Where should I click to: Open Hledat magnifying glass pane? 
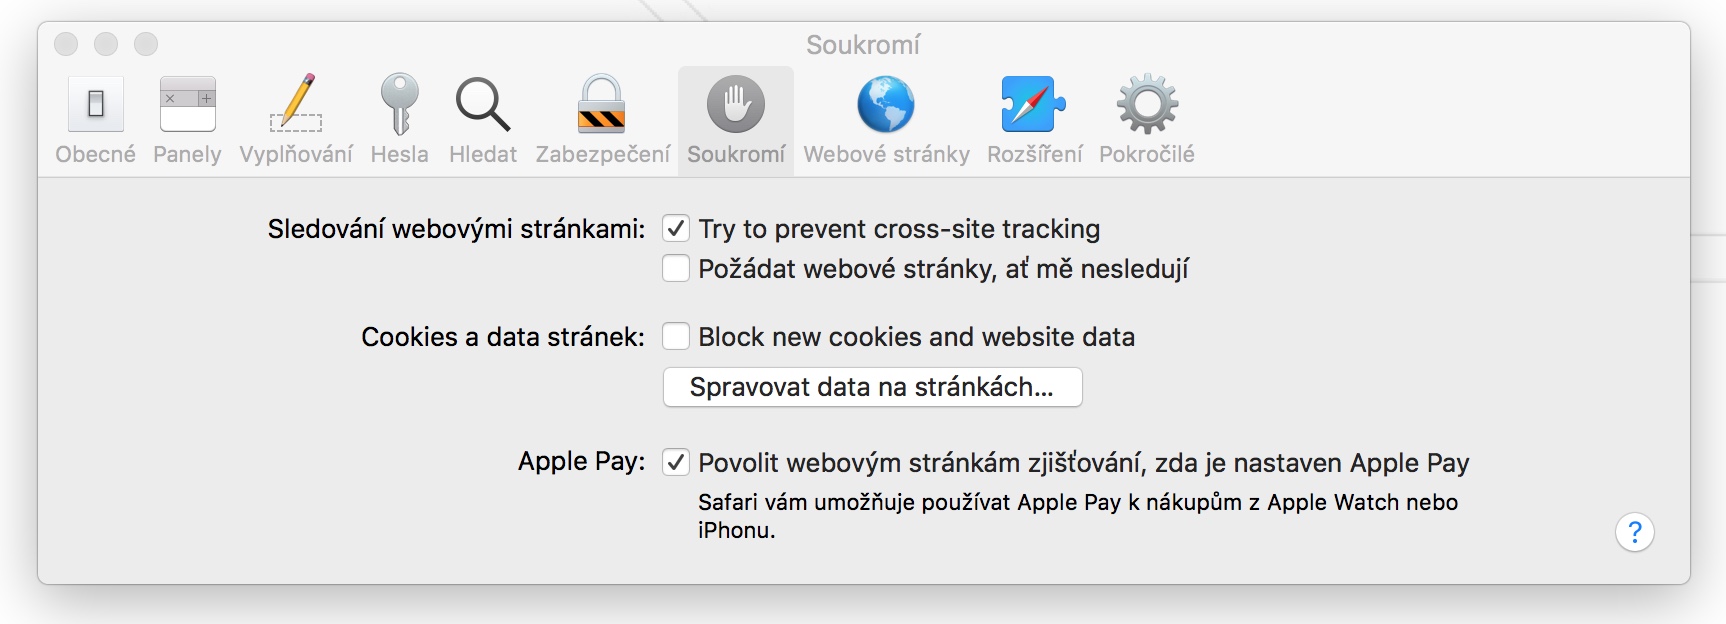(483, 105)
